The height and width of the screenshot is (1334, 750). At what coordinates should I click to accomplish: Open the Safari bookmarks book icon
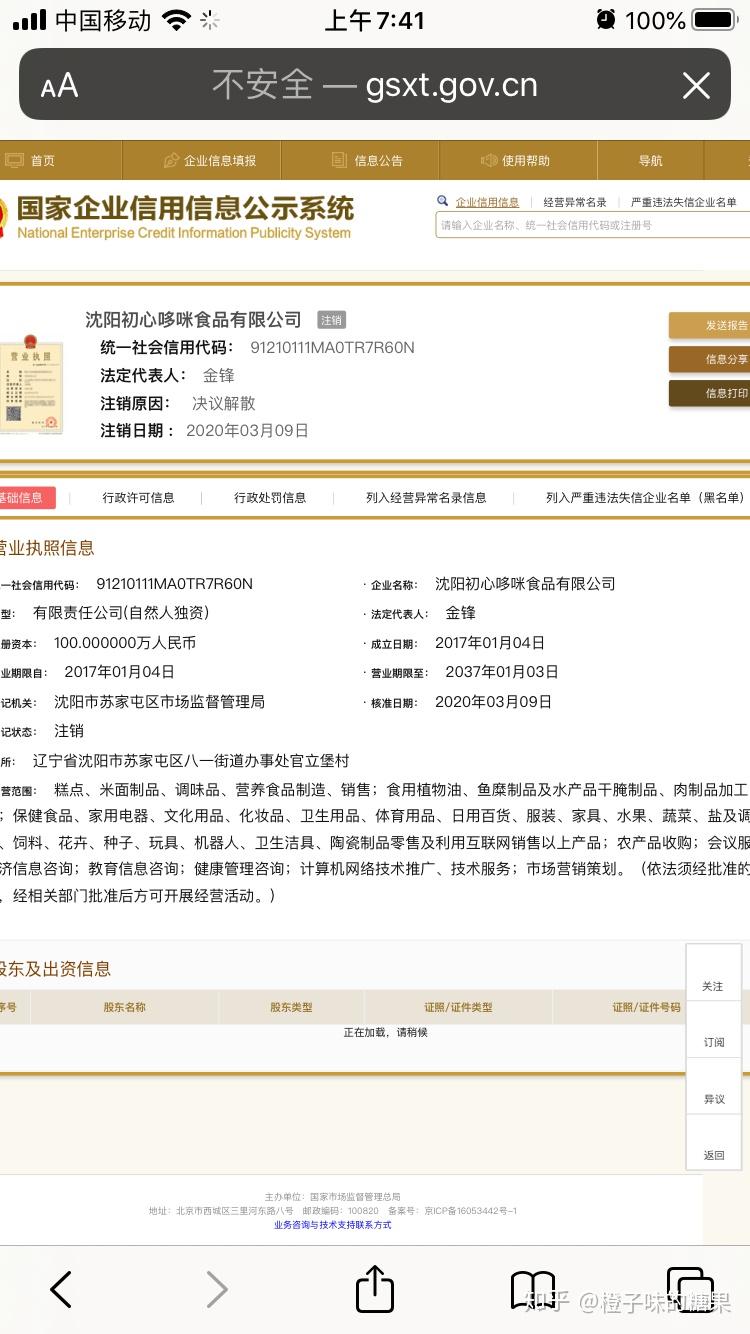pos(533,1289)
